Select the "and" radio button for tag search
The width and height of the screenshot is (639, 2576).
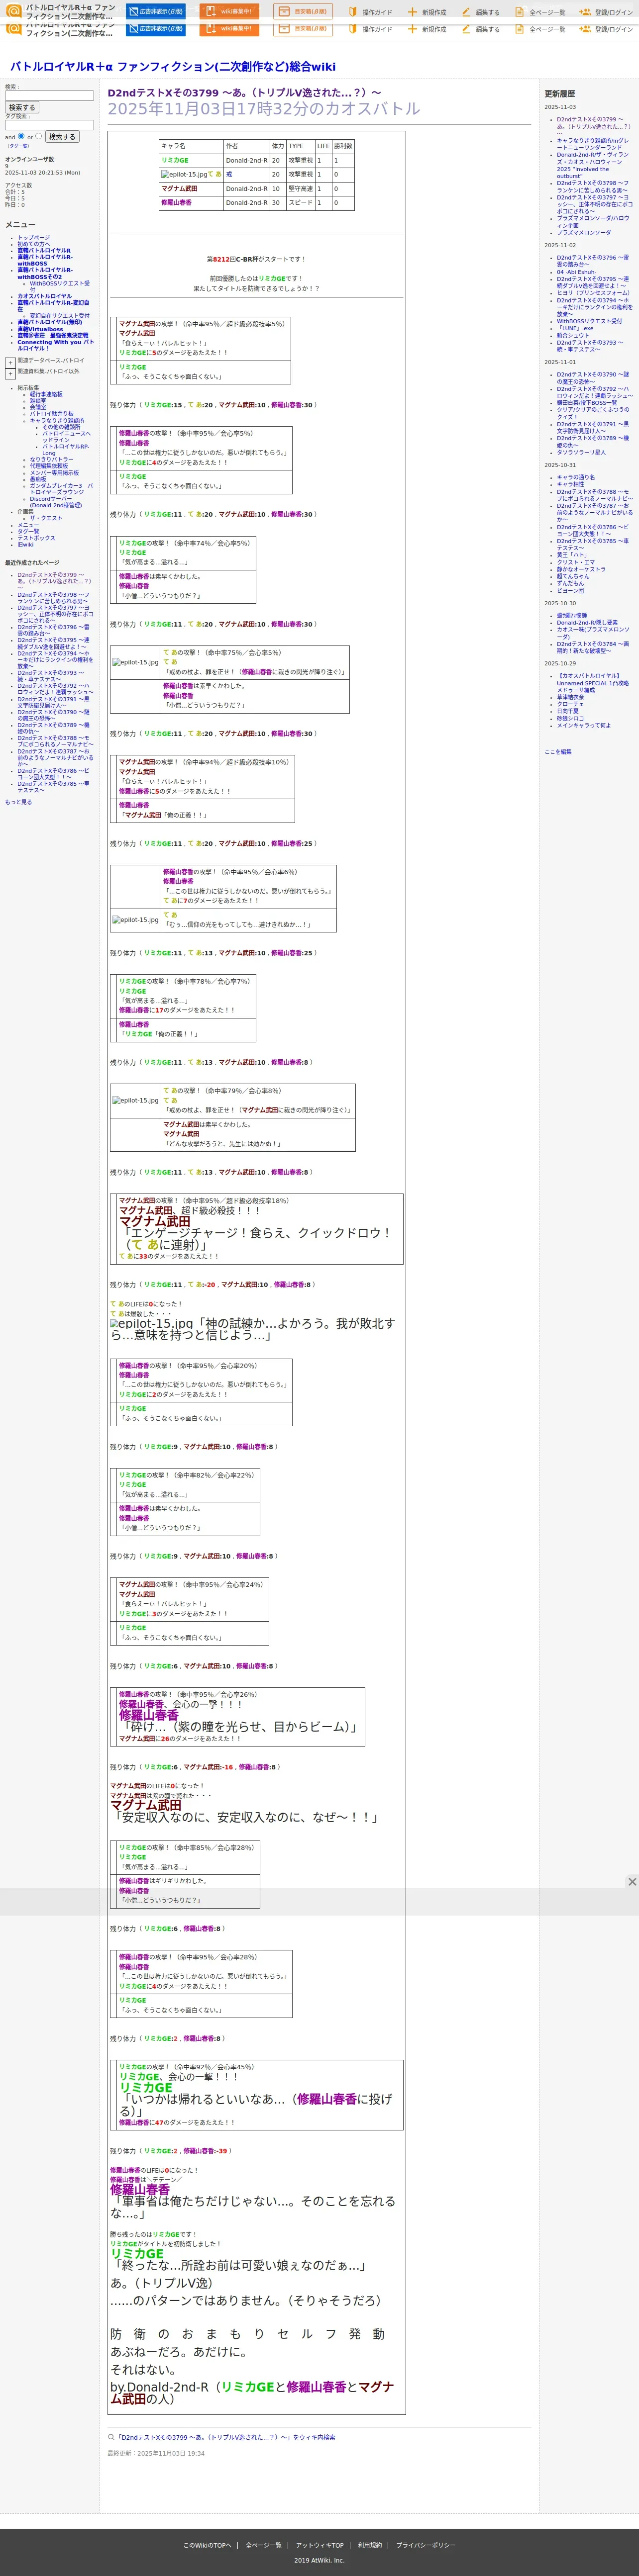click(x=21, y=136)
